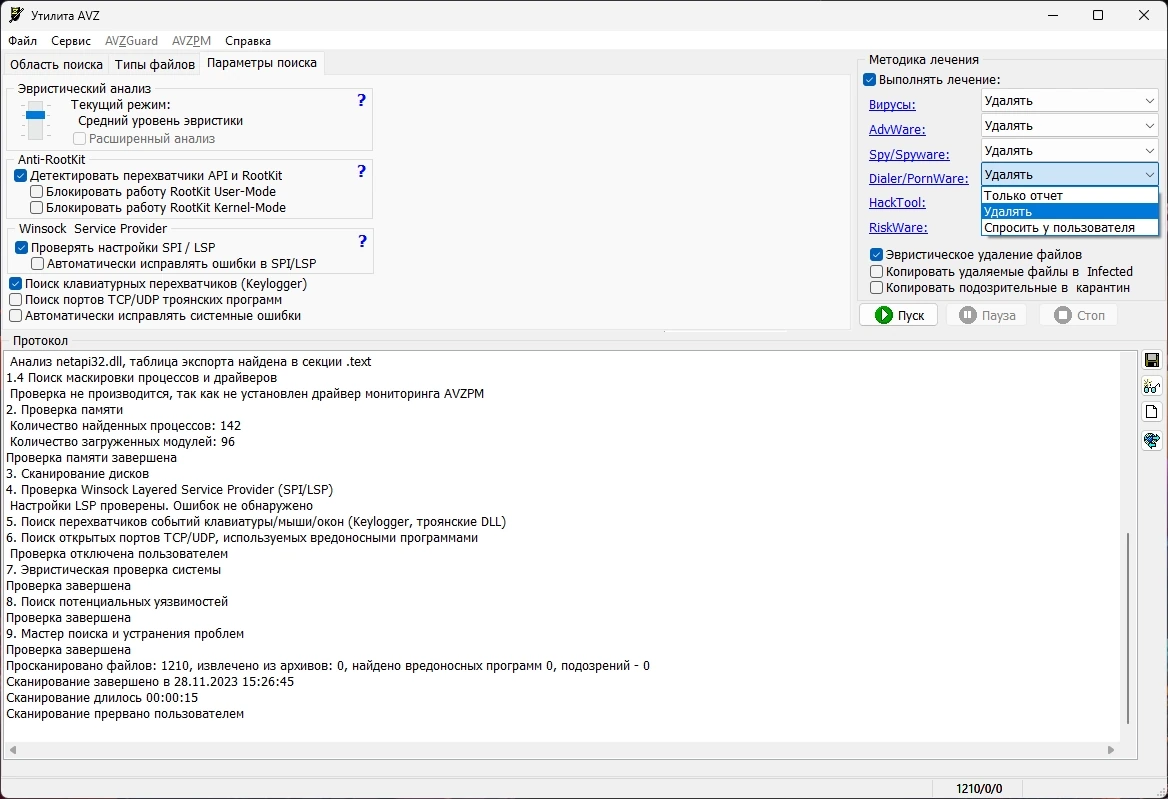Switch to the 'Типы файлов' tab

155,65
